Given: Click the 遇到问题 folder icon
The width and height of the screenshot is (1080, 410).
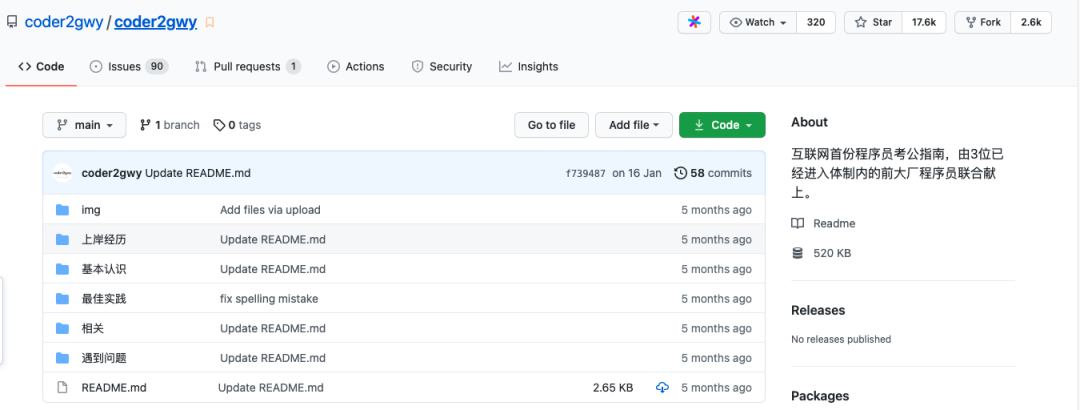Looking at the screenshot, I should coord(63,358).
